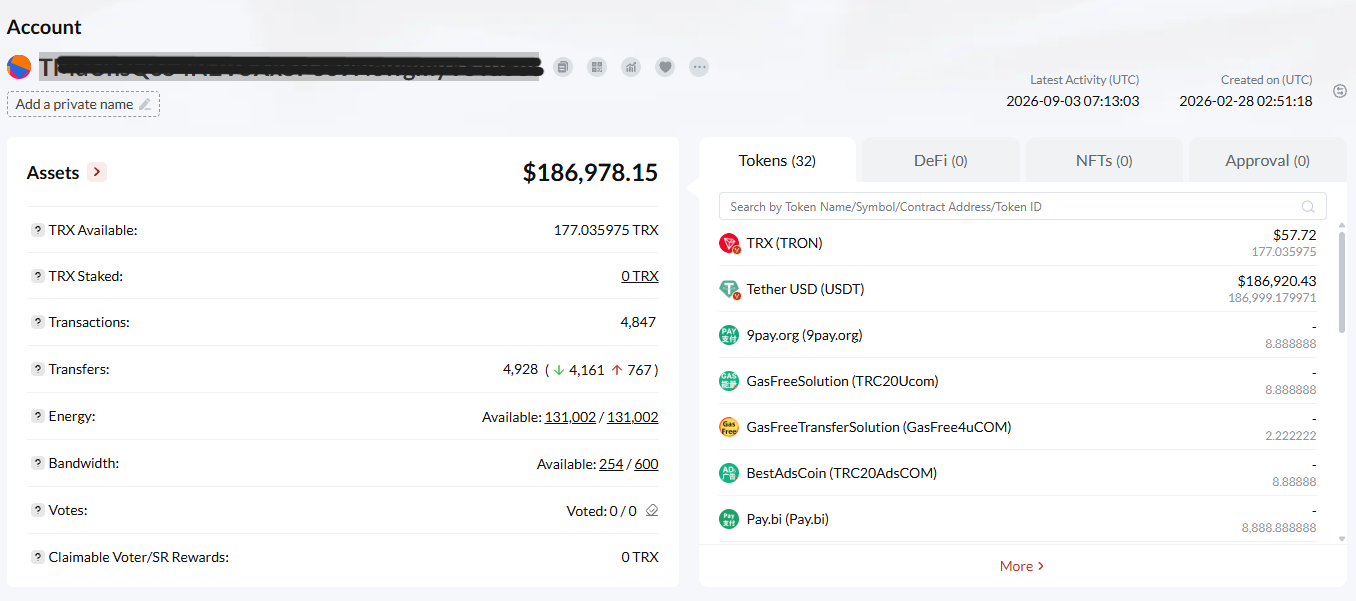The width and height of the screenshot is (1356, 601).
Task: Click the TRX (TRON) token logo
Action: (x=729, y=243)
